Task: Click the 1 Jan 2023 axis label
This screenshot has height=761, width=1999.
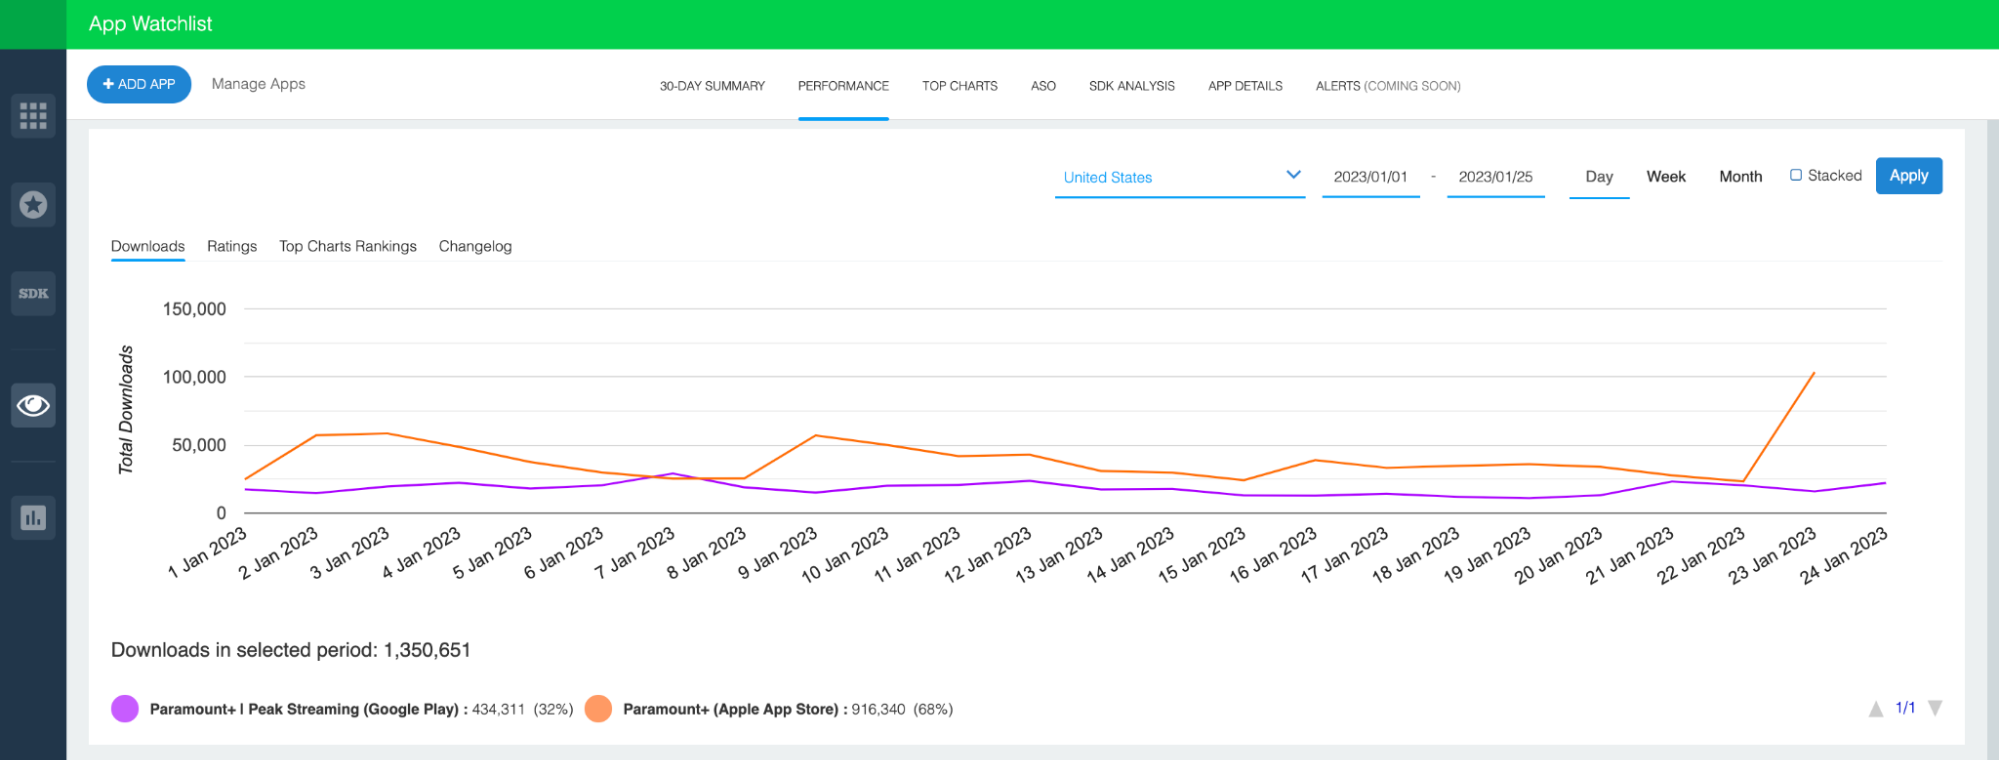Action: (207, 552)
